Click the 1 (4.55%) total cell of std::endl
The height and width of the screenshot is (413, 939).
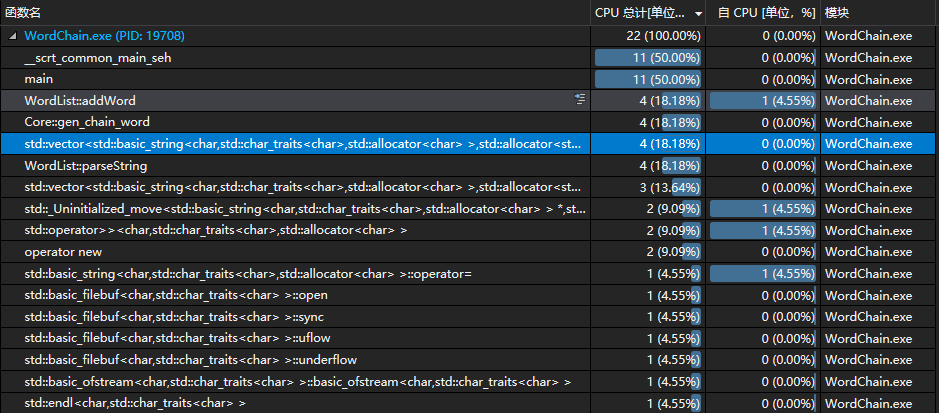point(647,403)
